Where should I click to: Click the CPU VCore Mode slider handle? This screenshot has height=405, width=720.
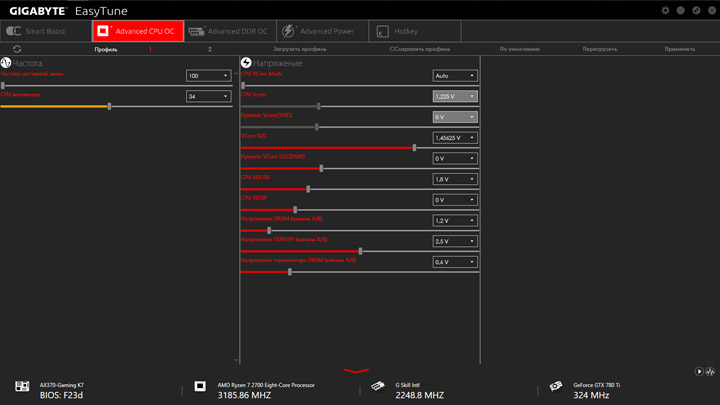(243, 85)
